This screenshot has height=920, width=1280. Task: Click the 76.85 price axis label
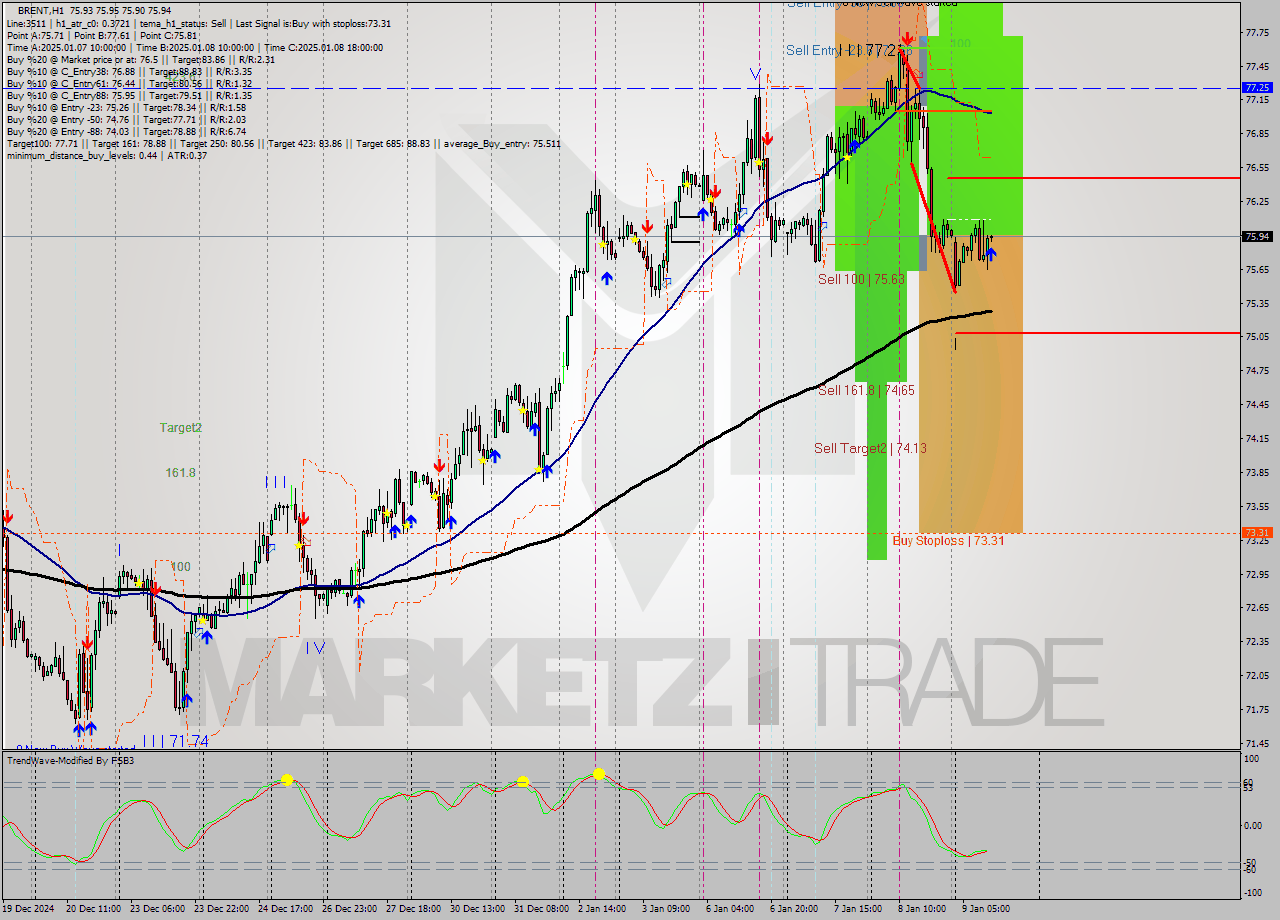tap(1258, 134)
